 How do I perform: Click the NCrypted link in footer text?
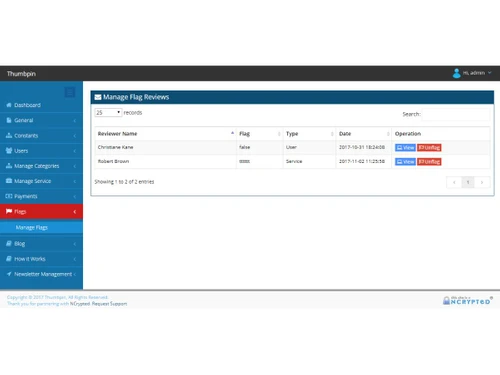coord(80,304)
